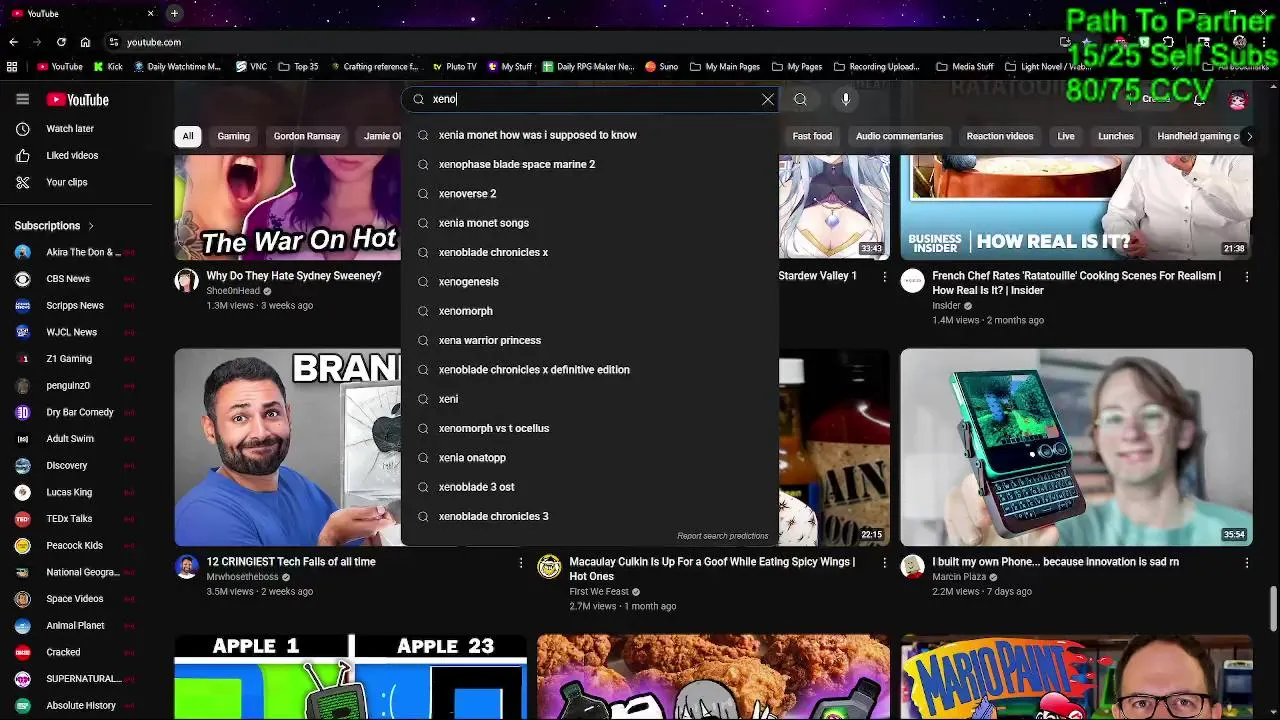Choose suggestion xenoblade 3 ost
The height and width of the screenshot is (720, 1280).
590,487
